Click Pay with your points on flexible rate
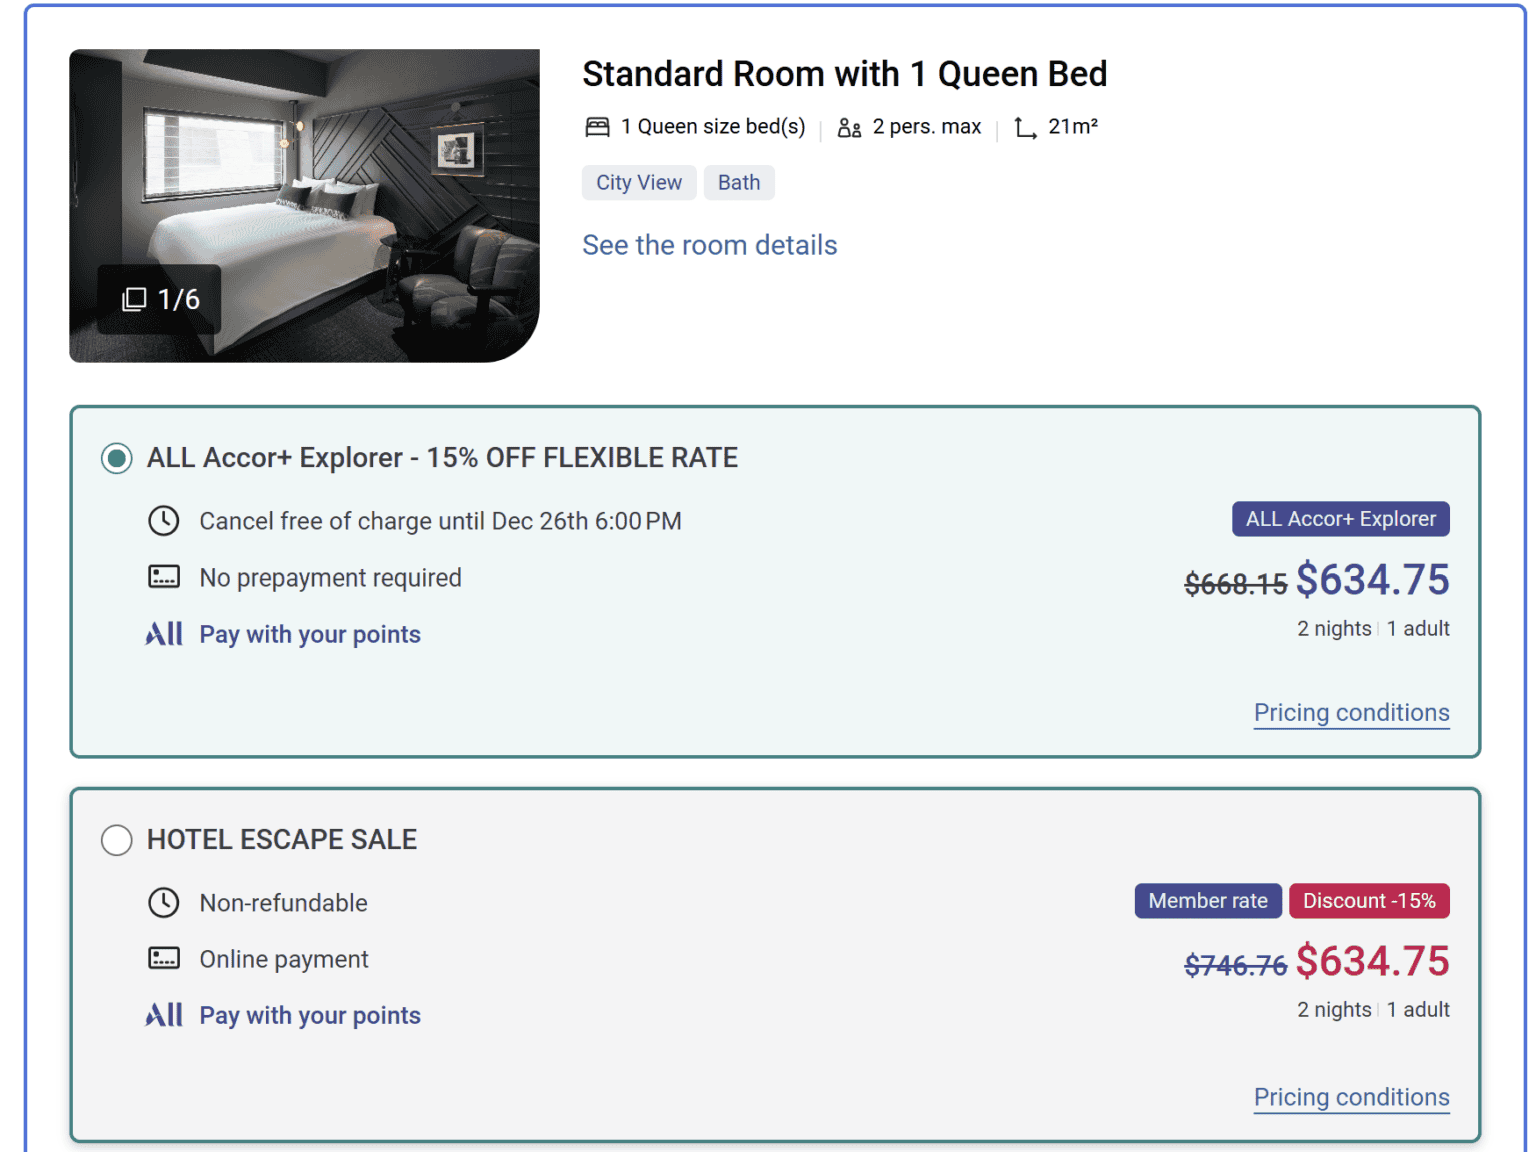The image size is (1536, 1152). point(310,634)
